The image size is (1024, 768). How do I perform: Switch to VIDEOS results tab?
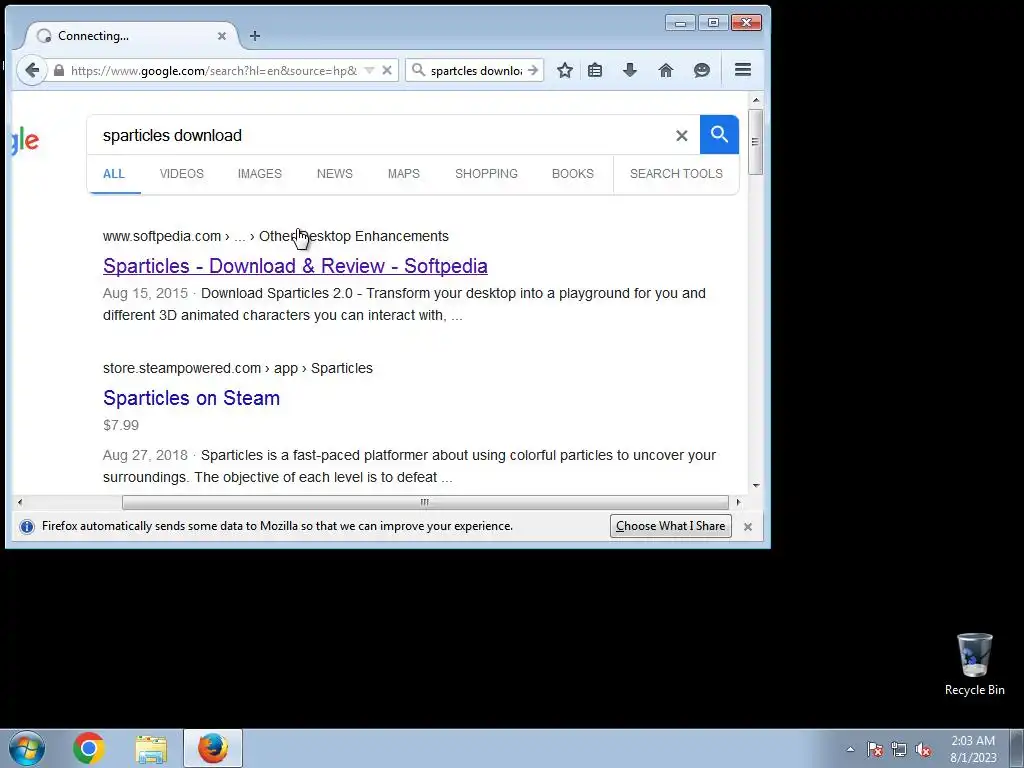182,174
